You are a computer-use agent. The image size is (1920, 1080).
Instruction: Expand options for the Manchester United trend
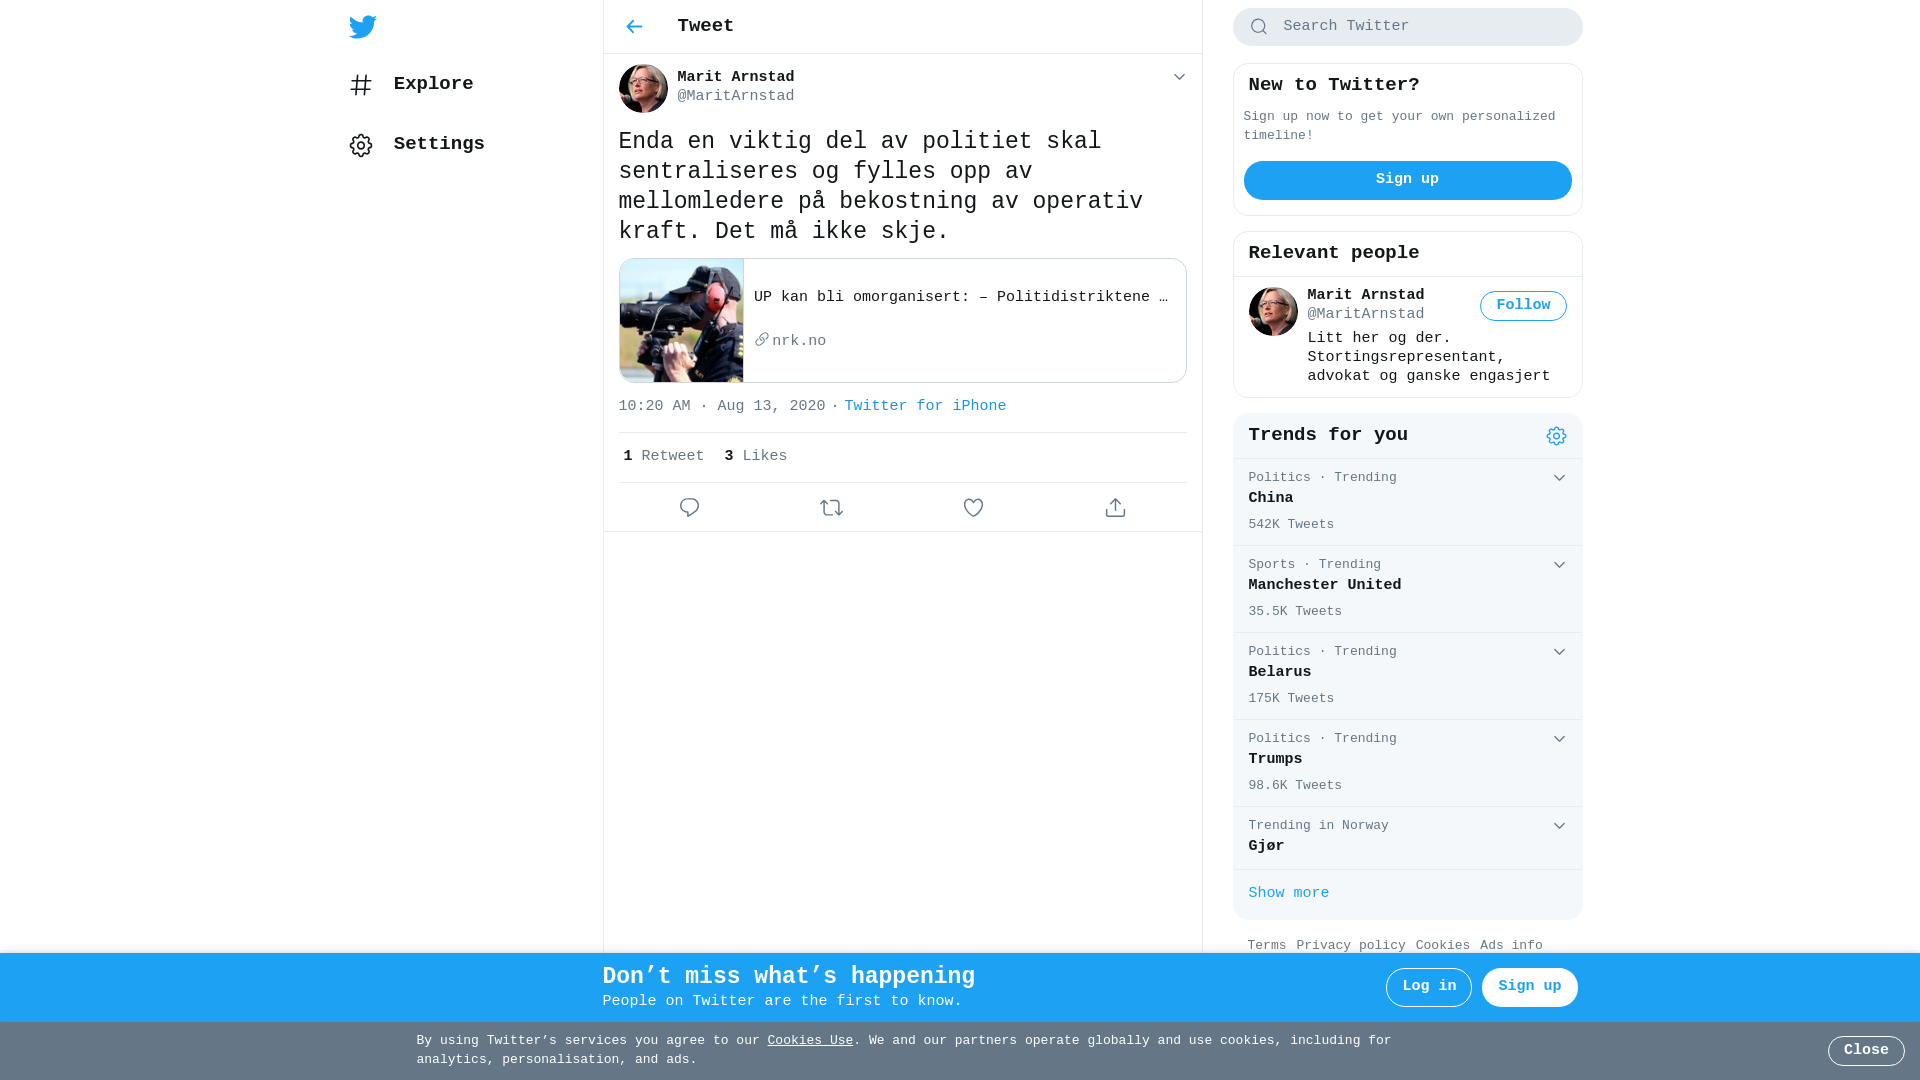(1559, 565)
